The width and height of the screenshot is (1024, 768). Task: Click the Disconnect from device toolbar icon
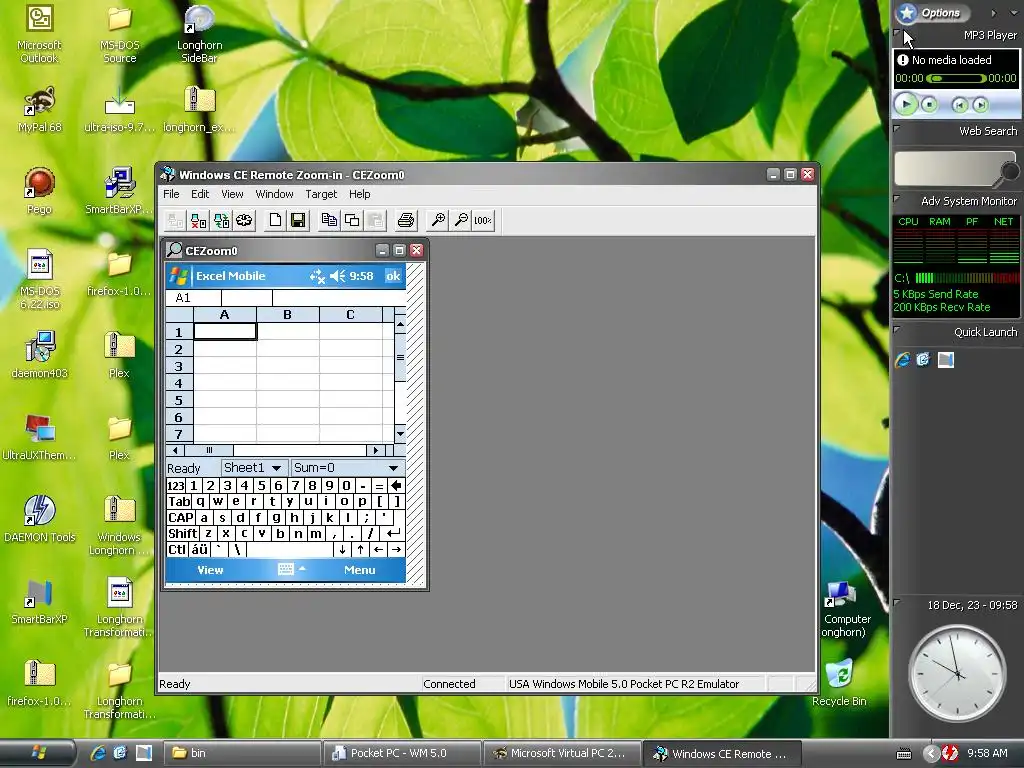coord(198,221)
